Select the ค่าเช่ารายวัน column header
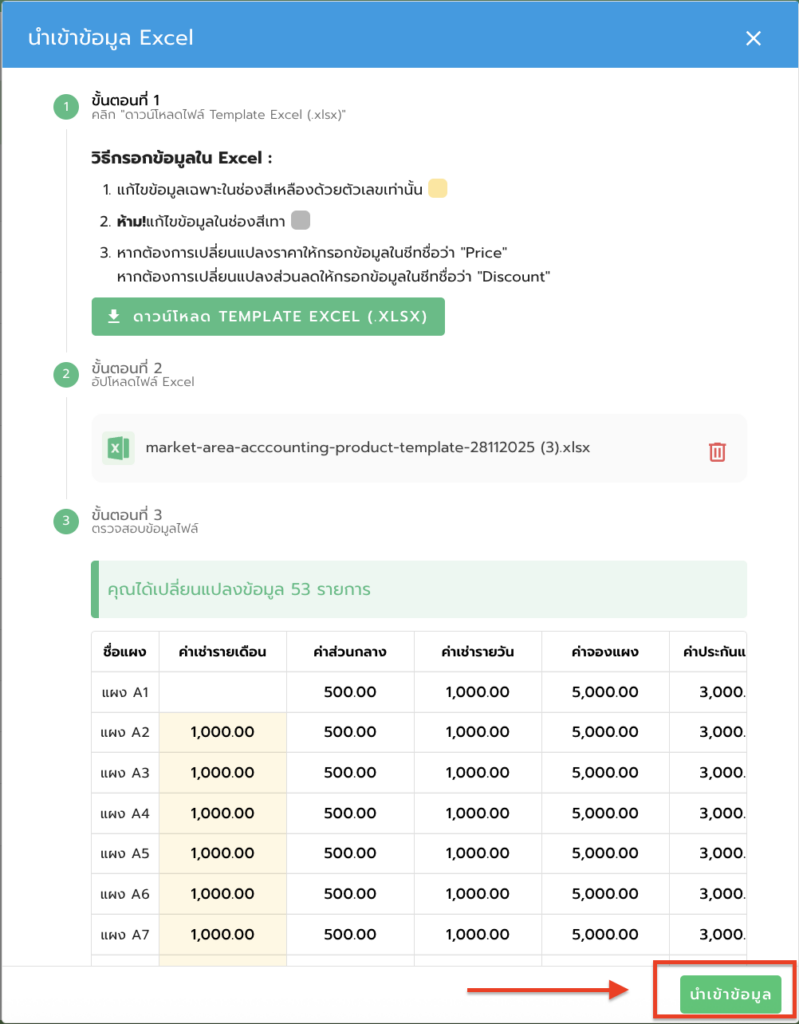The height and width of the screenshot is (1024, 799). 478,651
